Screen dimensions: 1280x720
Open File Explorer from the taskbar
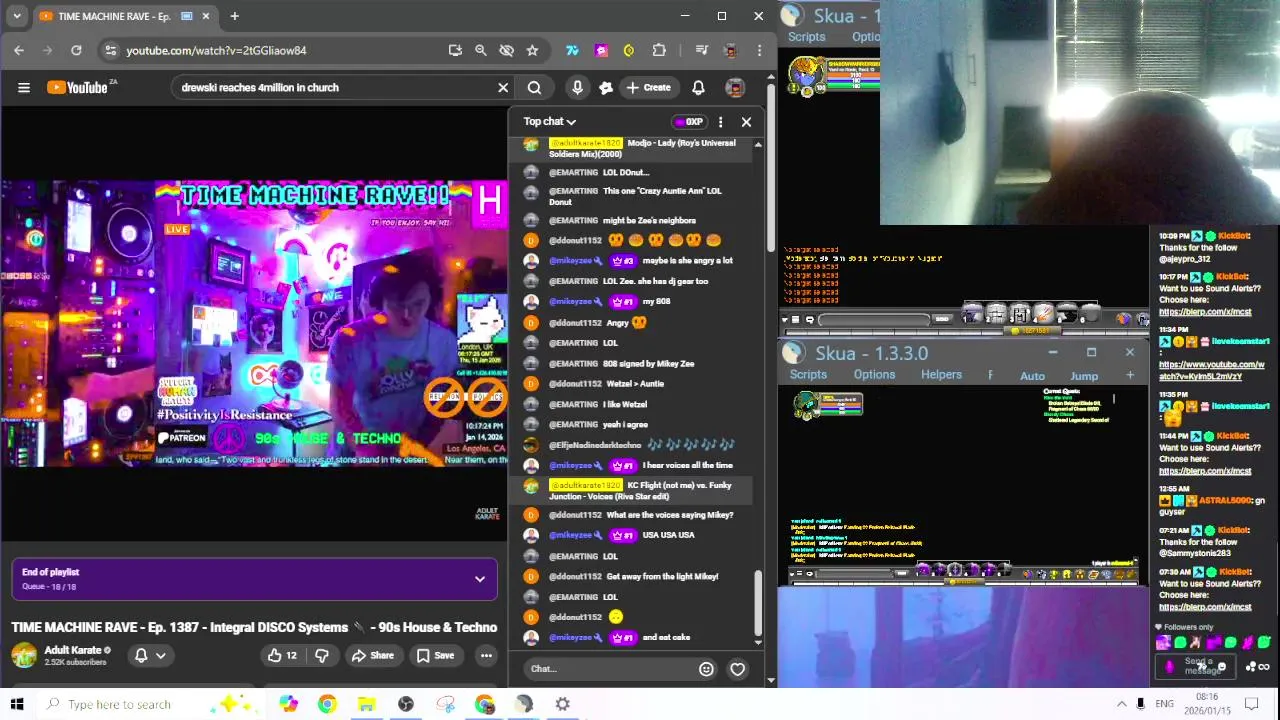click(x=366, y=704)
